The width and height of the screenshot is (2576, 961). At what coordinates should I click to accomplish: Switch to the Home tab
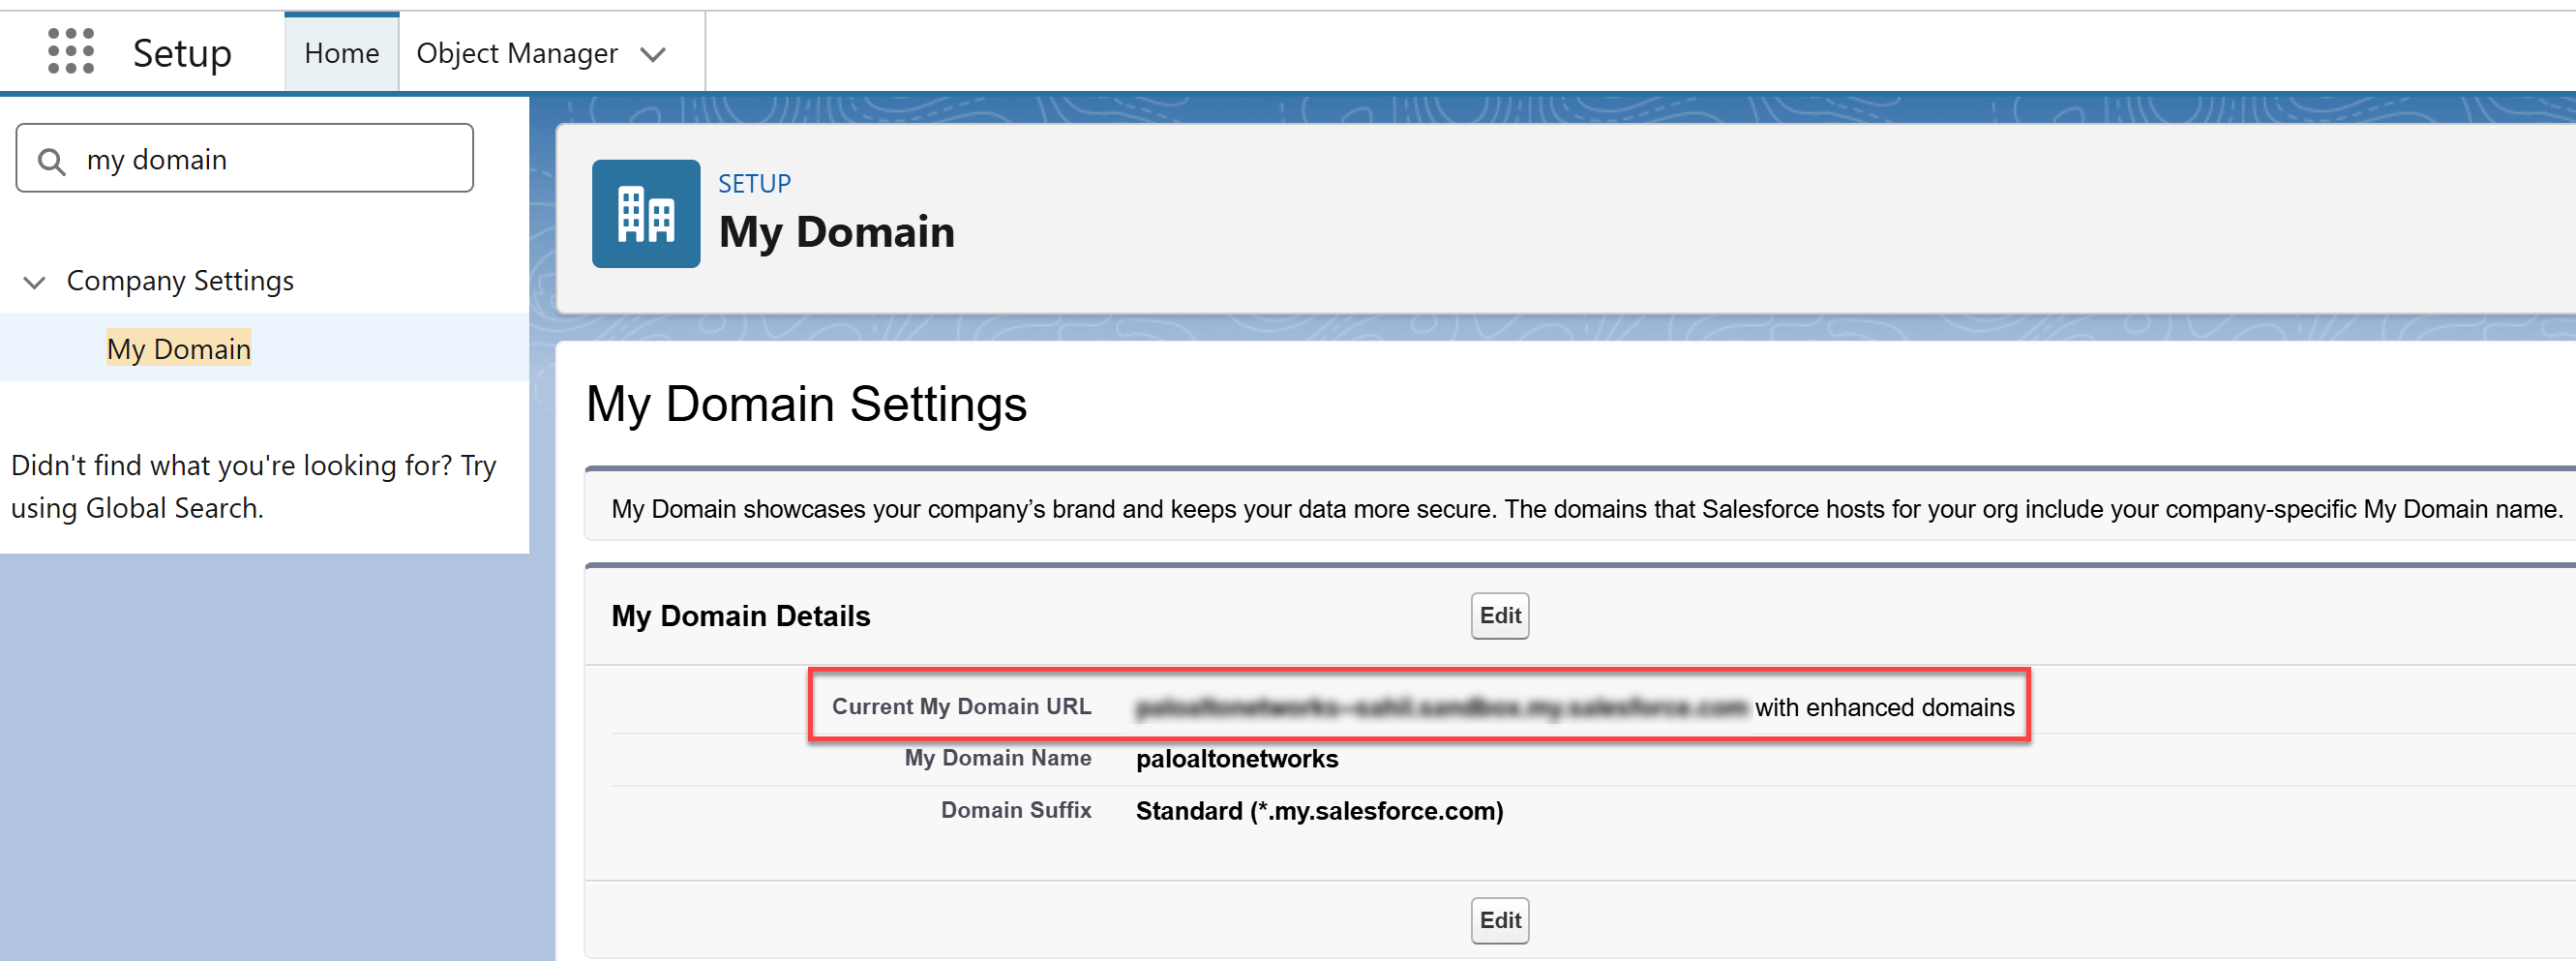(x=341, y=53)
